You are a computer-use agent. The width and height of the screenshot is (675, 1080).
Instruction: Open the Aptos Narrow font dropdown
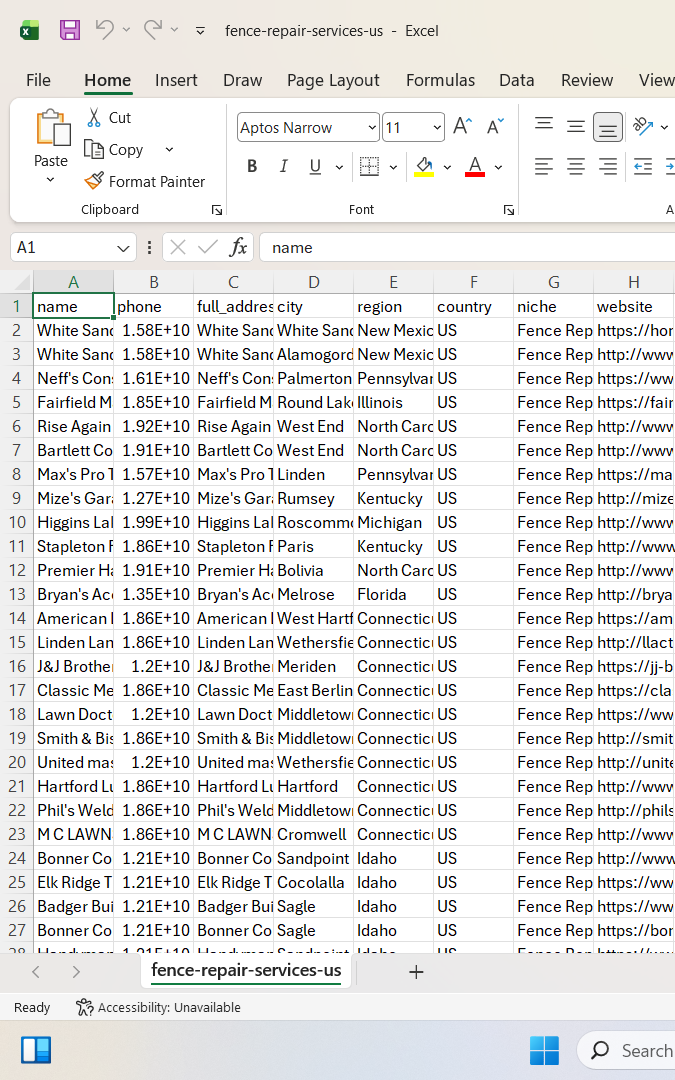372,127
